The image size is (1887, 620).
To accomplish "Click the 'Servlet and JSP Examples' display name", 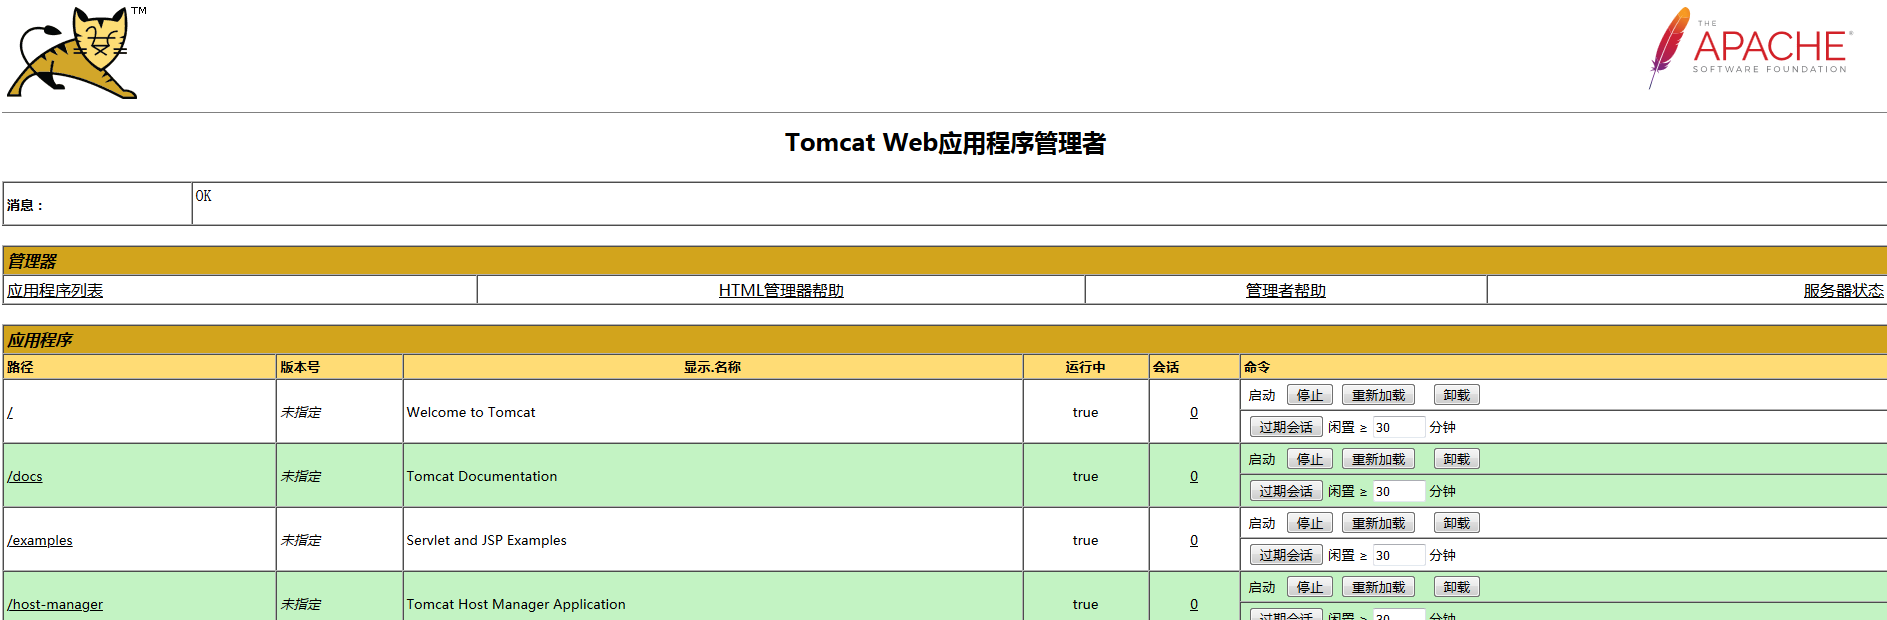I will point(486,540).
